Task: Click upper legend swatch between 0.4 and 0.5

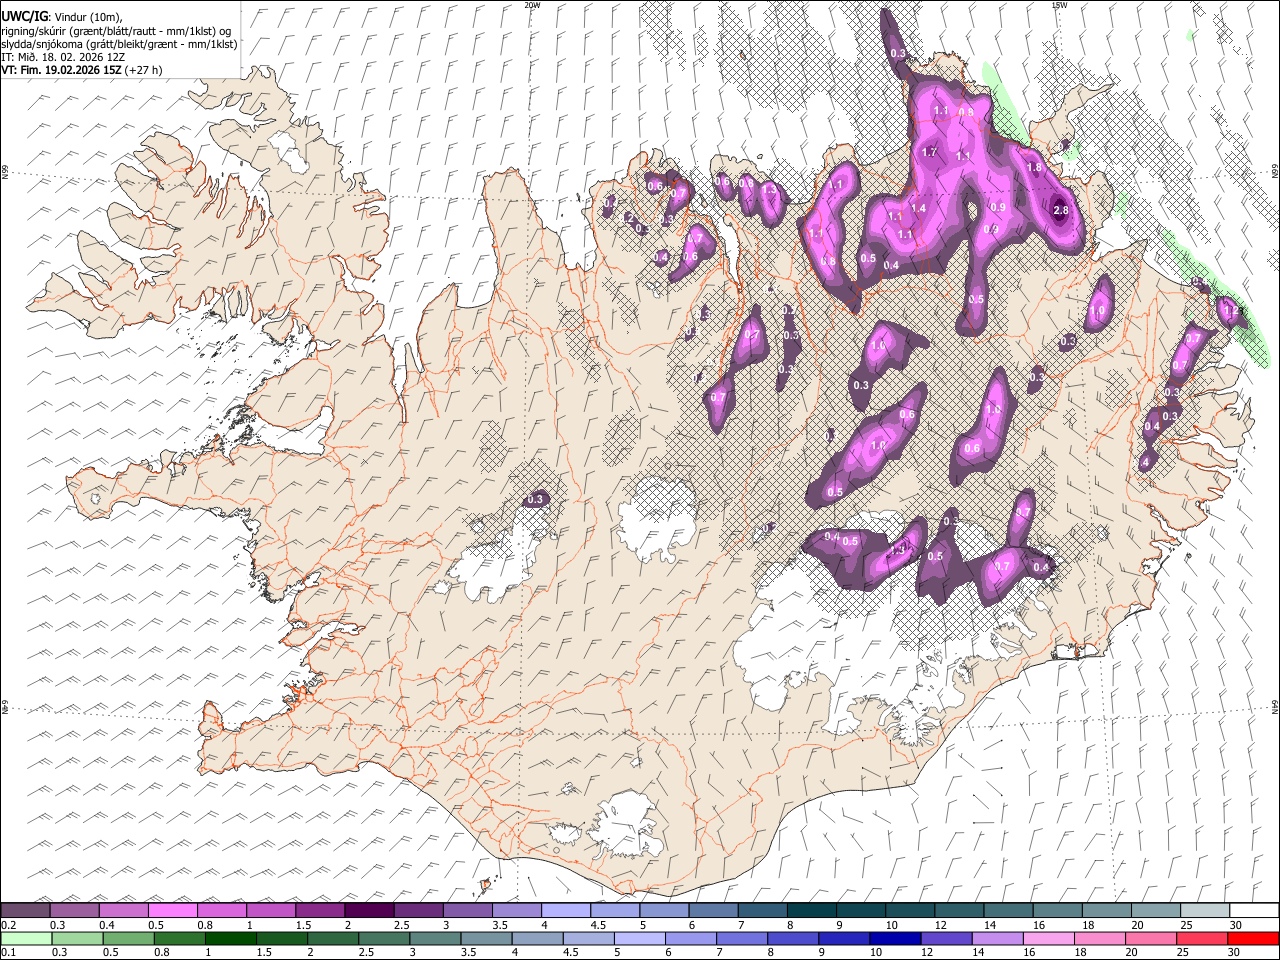Action: point(123,910)
